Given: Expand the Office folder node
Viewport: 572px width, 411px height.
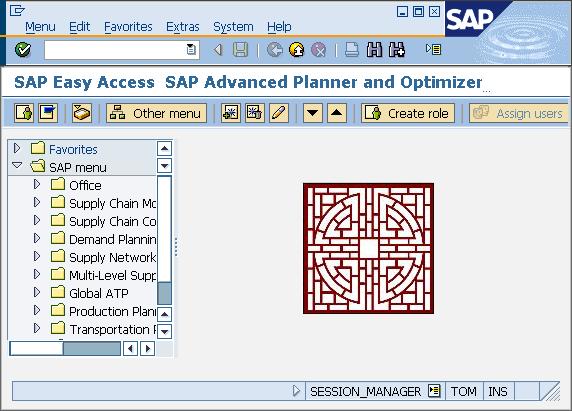Looking at the screenshot, I should pyautogui.click(x=37, y=184).
